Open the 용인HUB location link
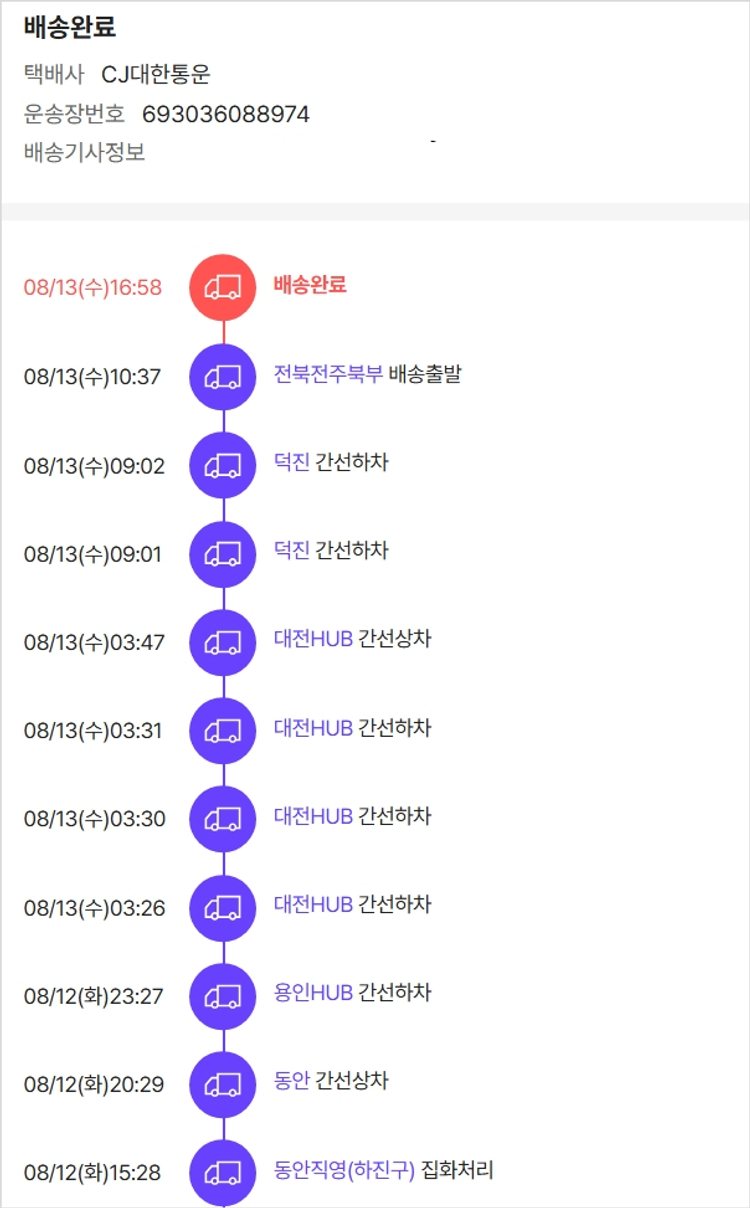Screen dimensions: 750x1208 tap(313, 993)
